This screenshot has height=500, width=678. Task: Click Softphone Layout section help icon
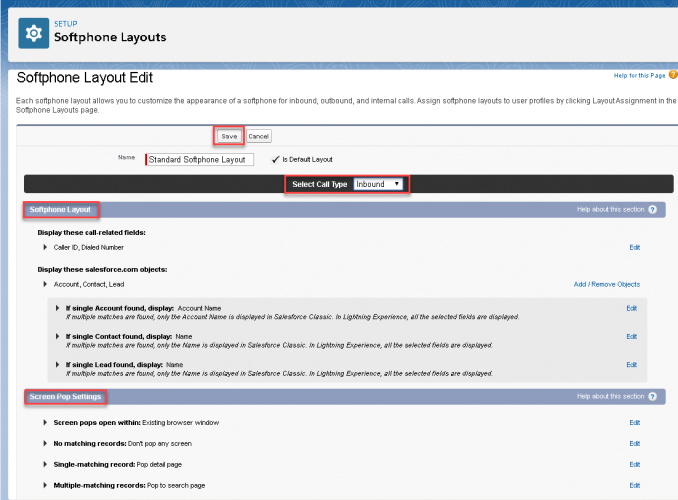tap(652, 210)
